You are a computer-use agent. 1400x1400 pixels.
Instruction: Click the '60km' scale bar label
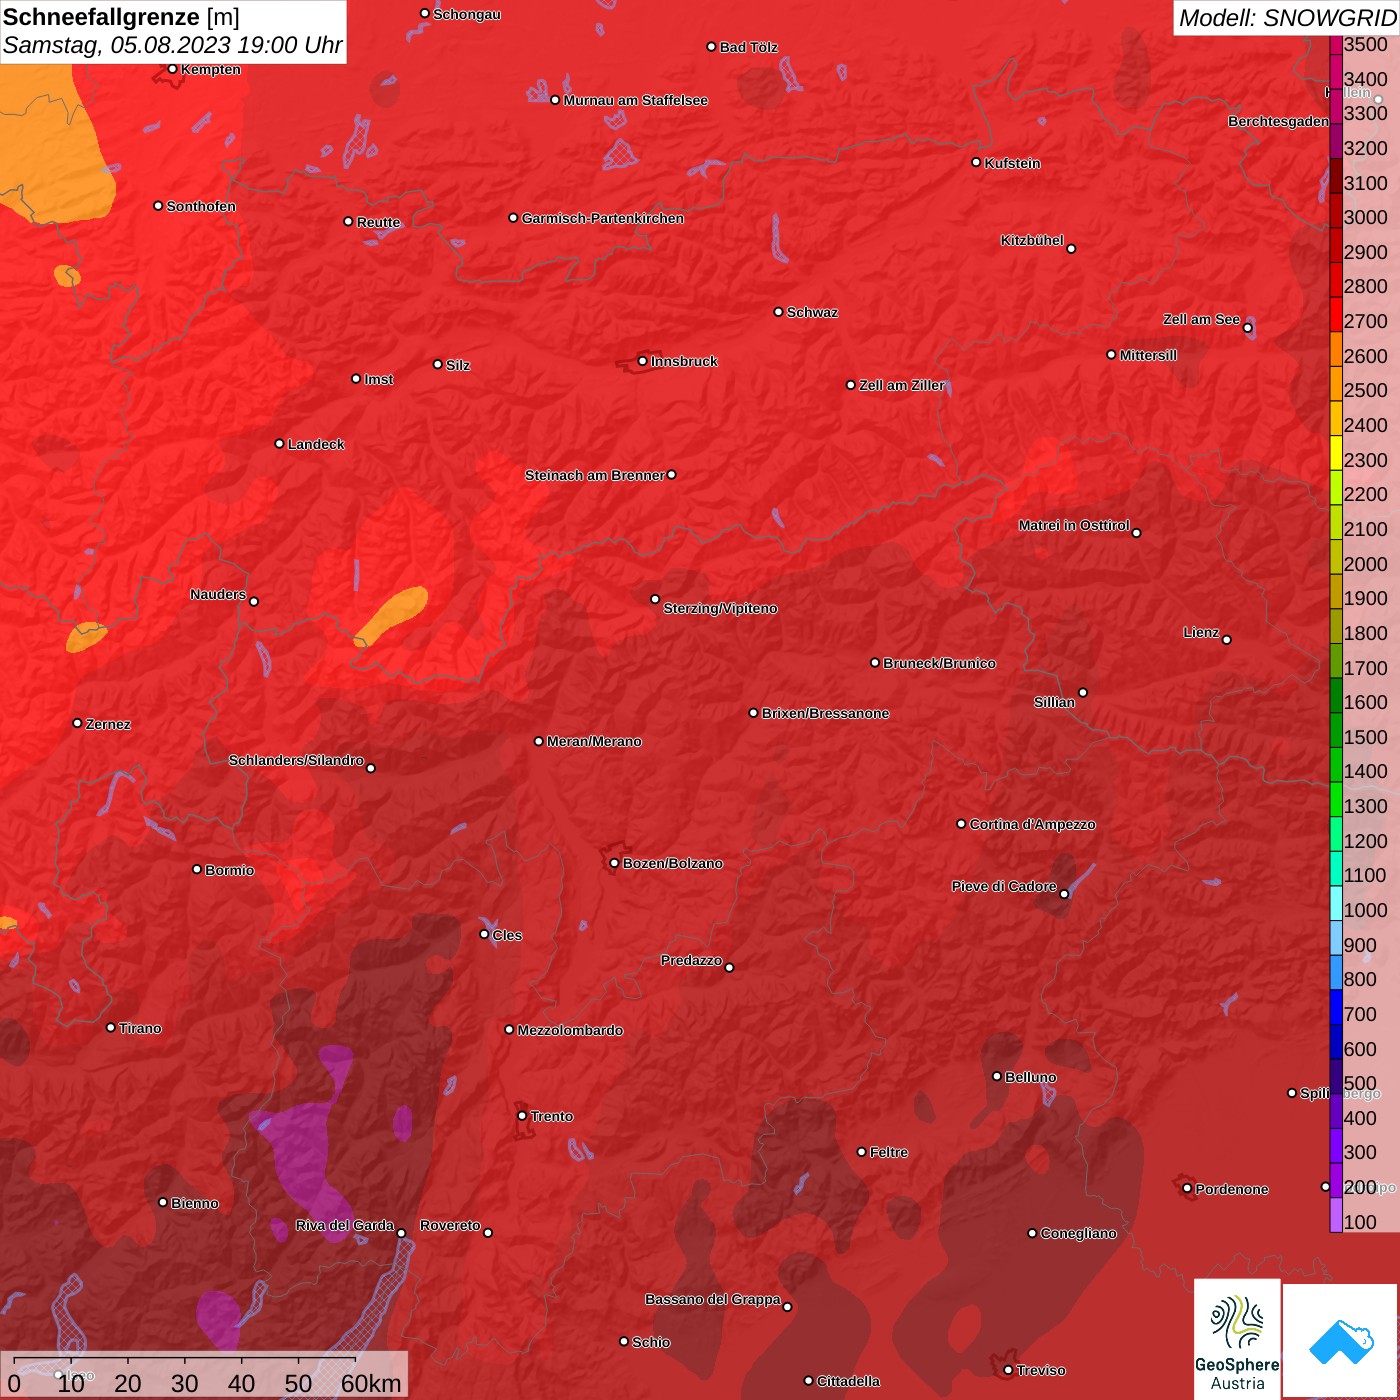pyautogui.click(x=371, y=1383)
